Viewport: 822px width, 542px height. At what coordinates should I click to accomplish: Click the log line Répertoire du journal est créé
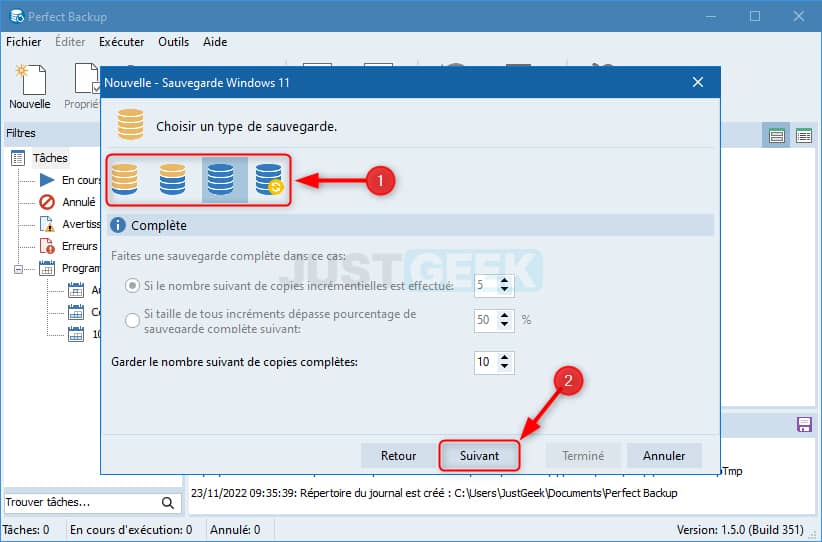pos(434,493)
